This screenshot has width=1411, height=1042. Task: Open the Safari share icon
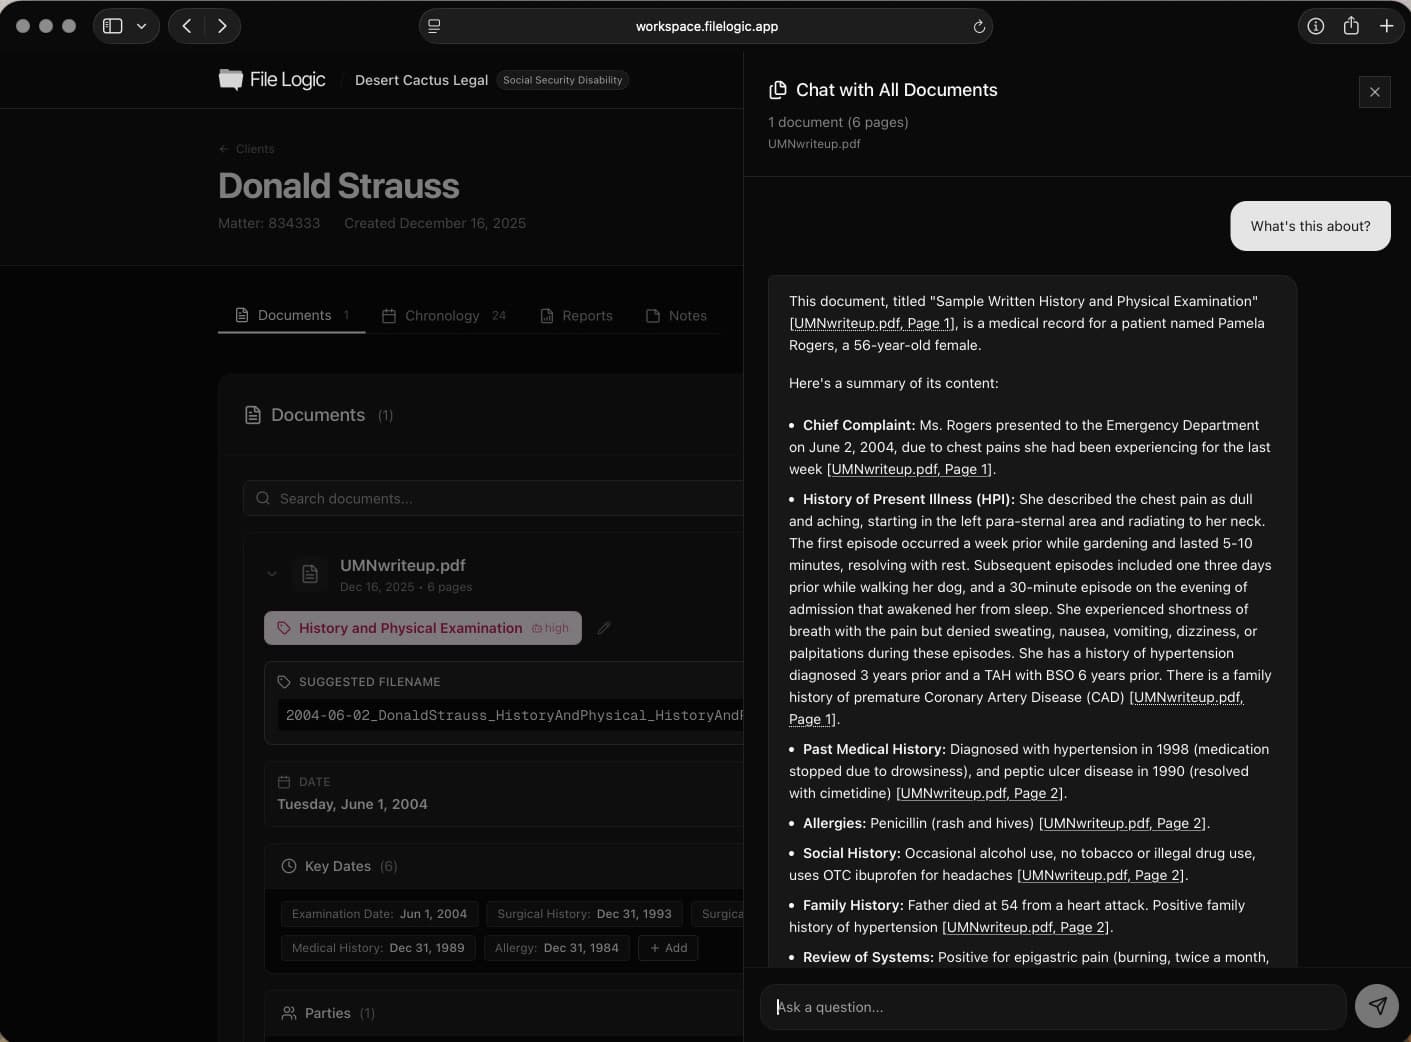click(1351, 26)
